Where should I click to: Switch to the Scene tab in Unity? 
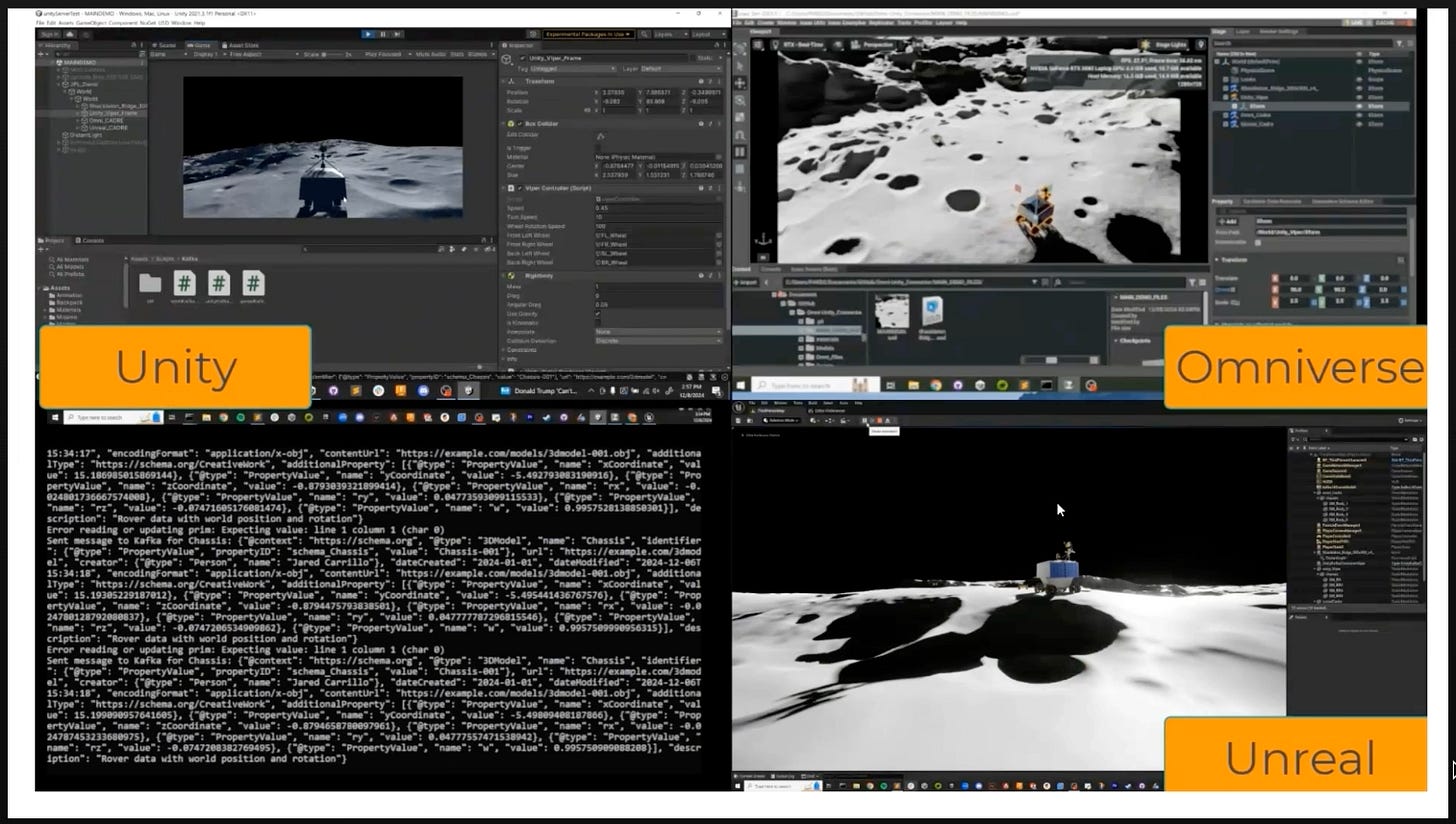coord(166,45)
